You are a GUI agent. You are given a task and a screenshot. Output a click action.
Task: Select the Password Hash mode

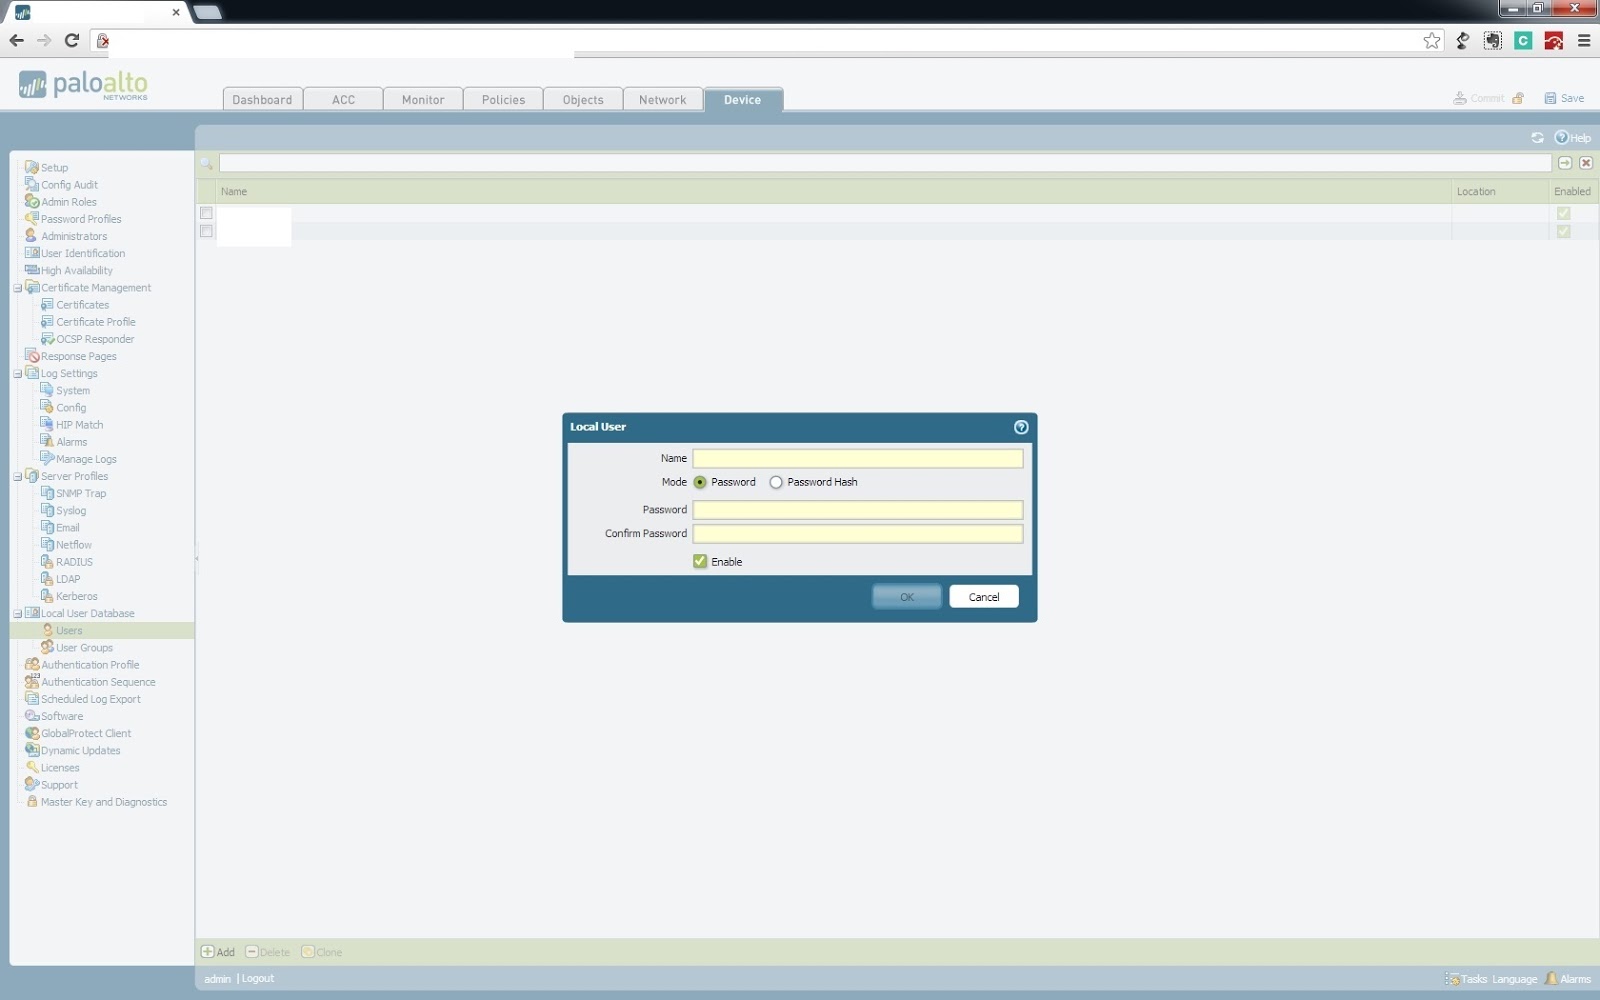point(776,482)
